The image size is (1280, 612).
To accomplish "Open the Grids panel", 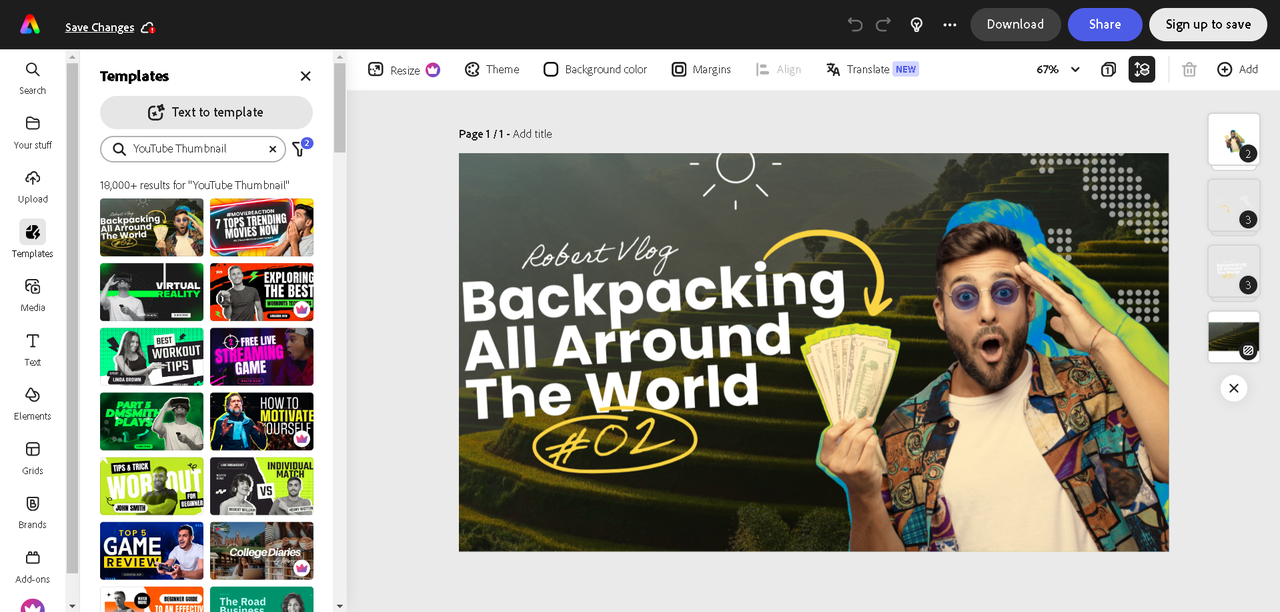I will coord(32,457).
